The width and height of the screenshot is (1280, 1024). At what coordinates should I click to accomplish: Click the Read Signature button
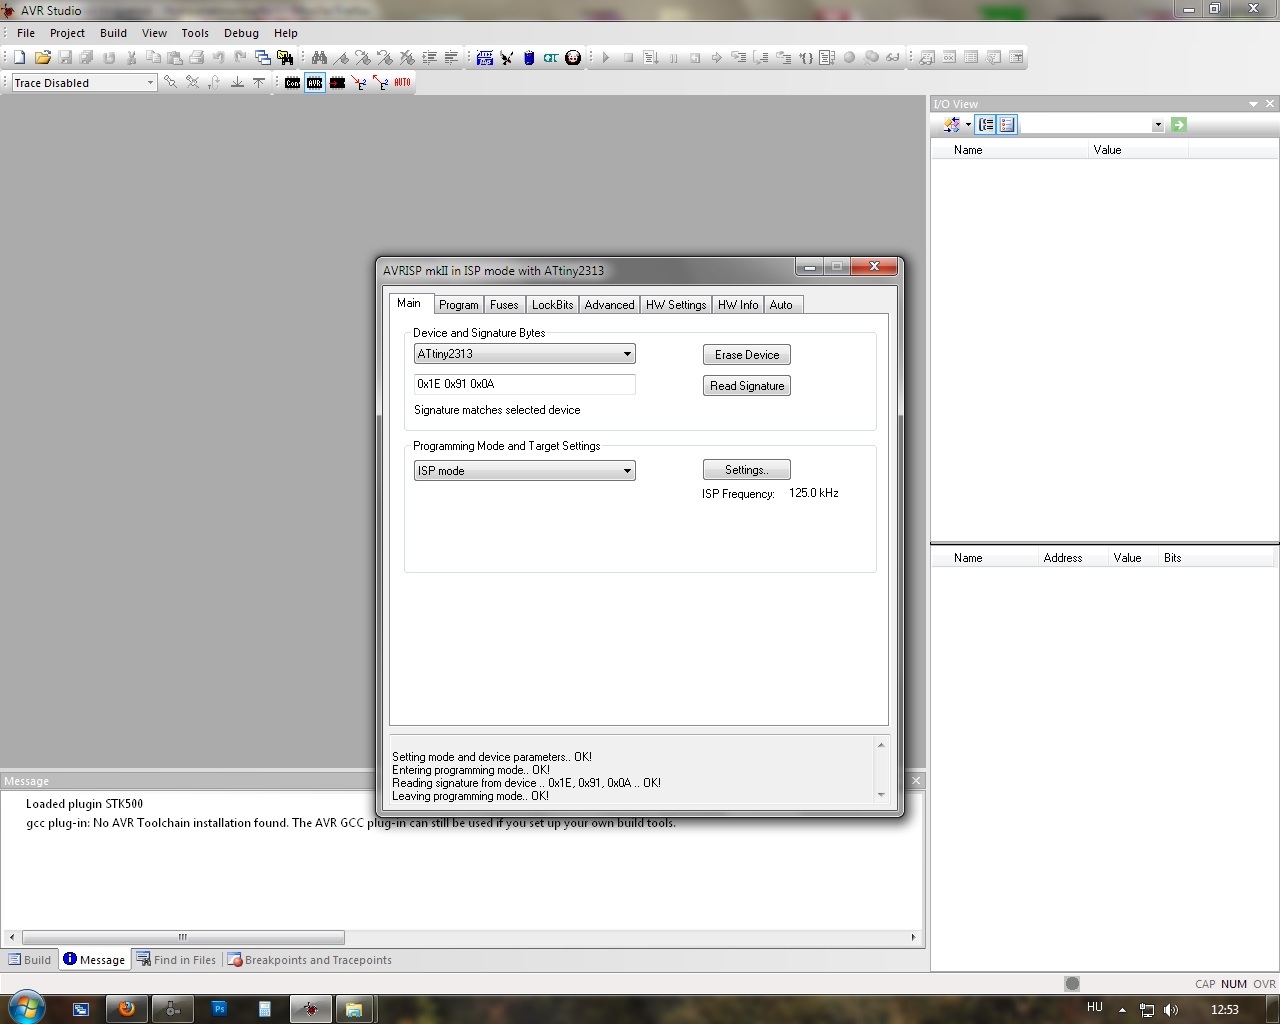[747, 386]
